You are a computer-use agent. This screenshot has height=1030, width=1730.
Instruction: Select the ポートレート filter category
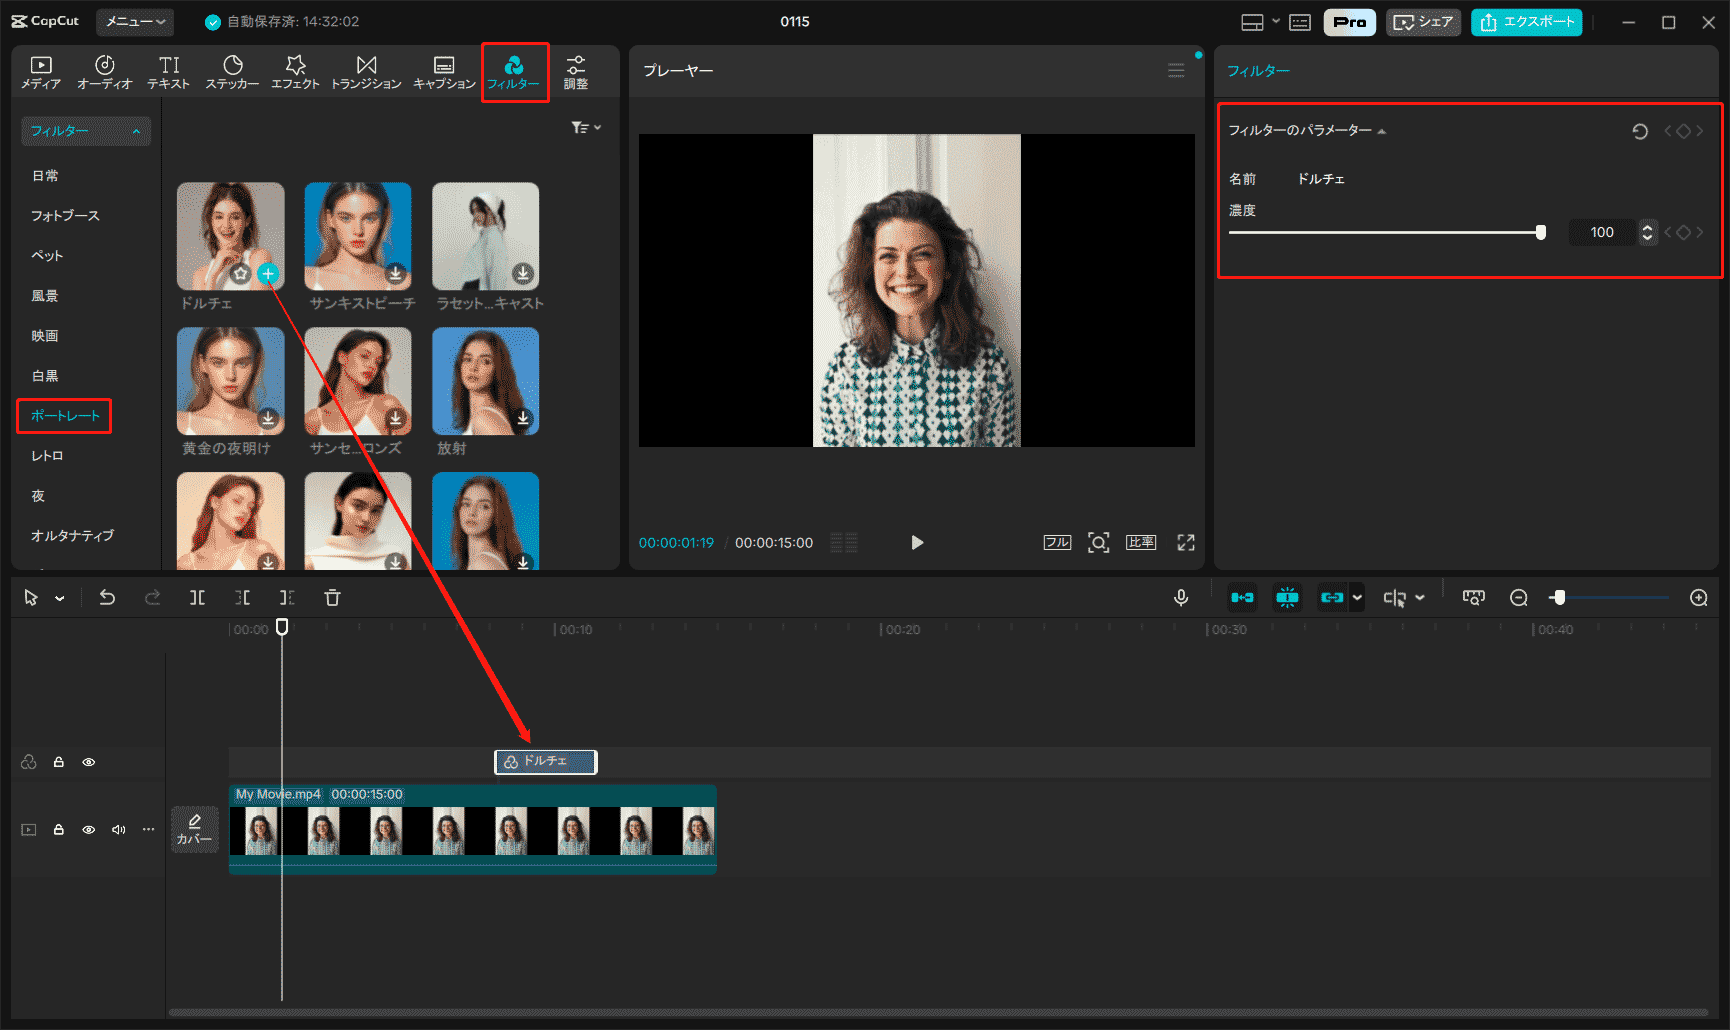click(x=63, y=416)
